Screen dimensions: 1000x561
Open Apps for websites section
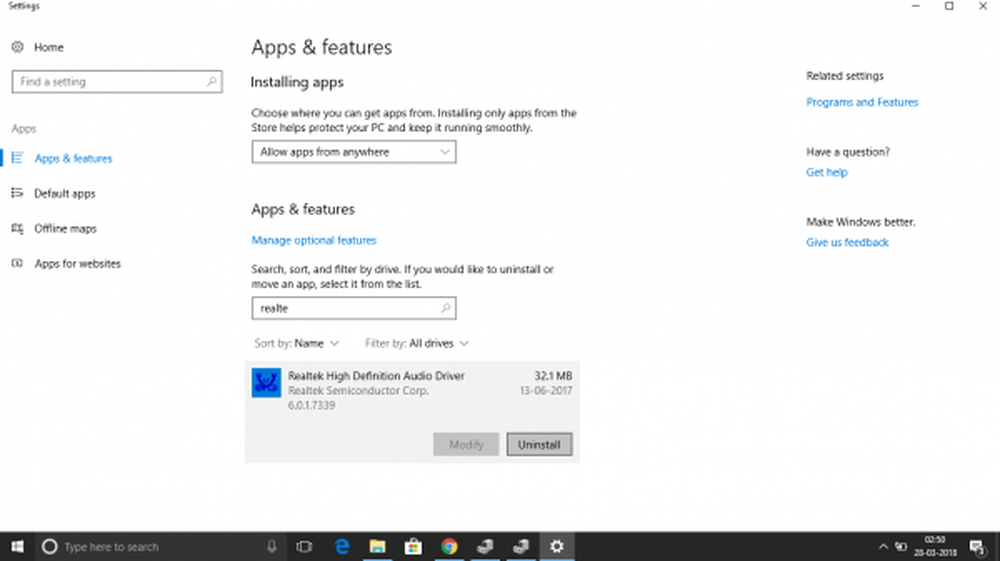(x=77, y=264)
